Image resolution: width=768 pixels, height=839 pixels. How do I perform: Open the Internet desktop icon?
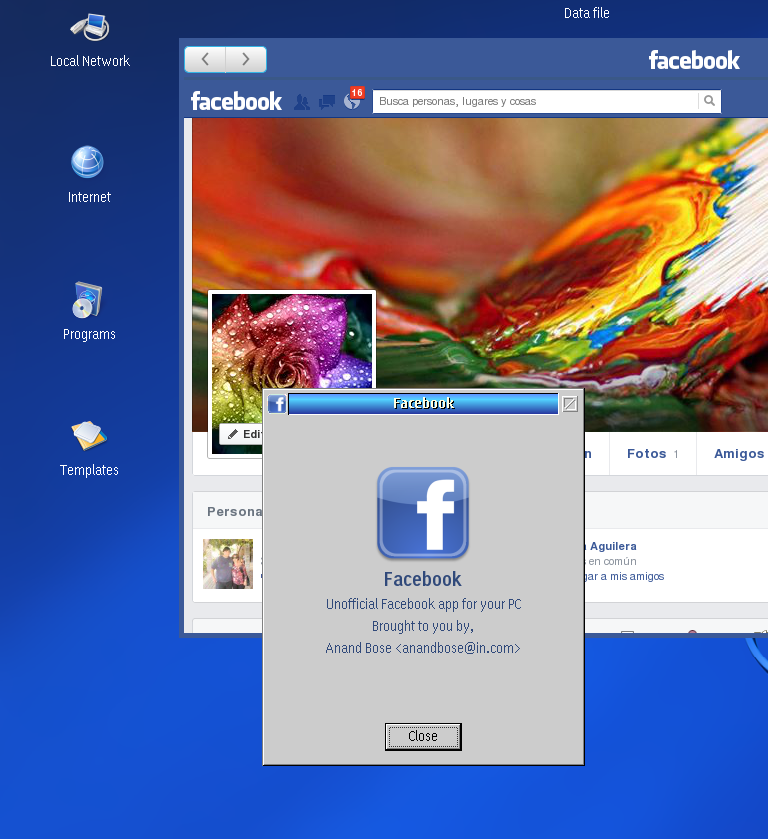pos(88,174)
